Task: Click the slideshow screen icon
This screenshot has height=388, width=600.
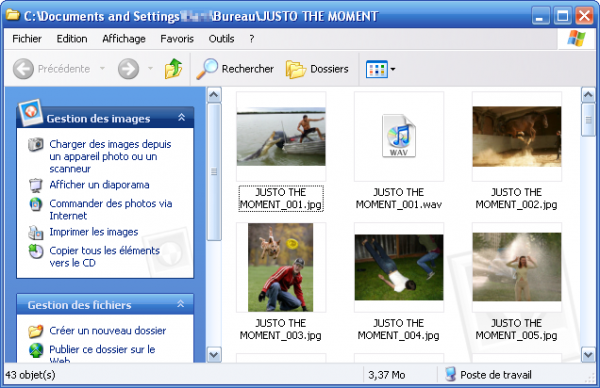Action: tap(36, 185)
